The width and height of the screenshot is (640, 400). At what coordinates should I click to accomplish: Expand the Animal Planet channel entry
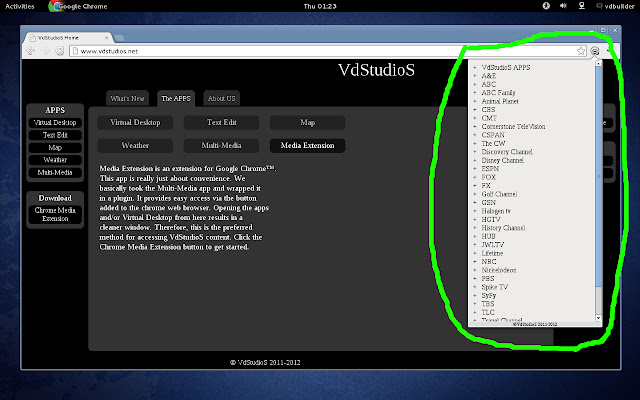point(475,101)
